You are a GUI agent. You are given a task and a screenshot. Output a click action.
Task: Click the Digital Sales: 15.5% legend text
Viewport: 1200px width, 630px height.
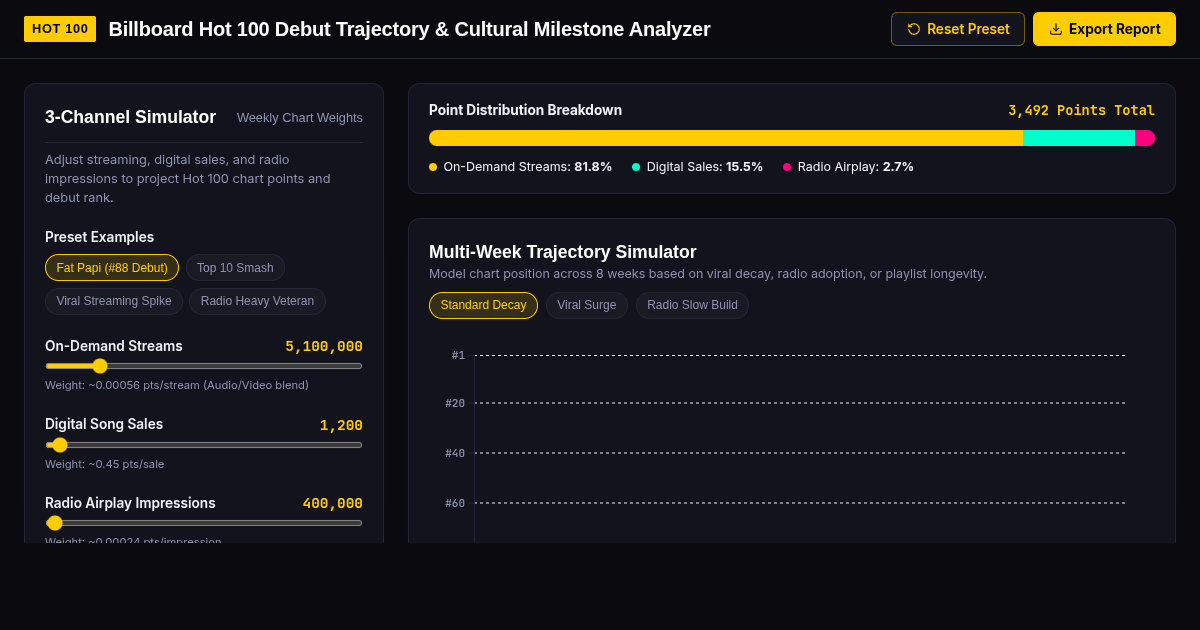[705, 167]
